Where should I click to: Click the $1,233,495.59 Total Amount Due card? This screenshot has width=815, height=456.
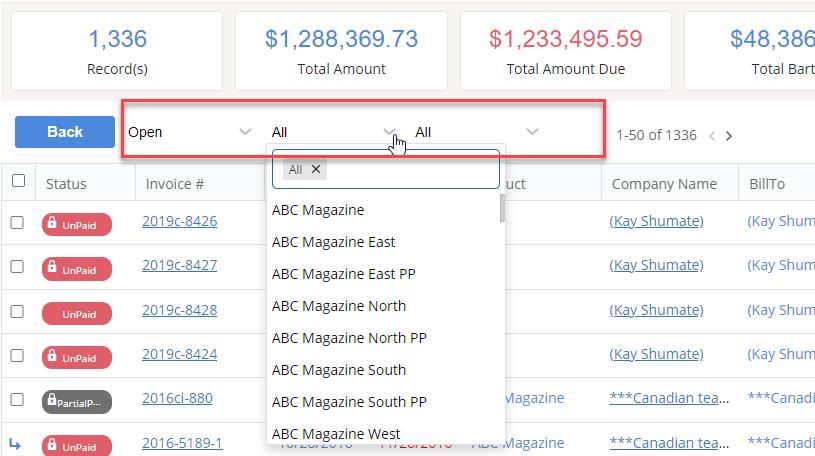[x=566, y=51]
